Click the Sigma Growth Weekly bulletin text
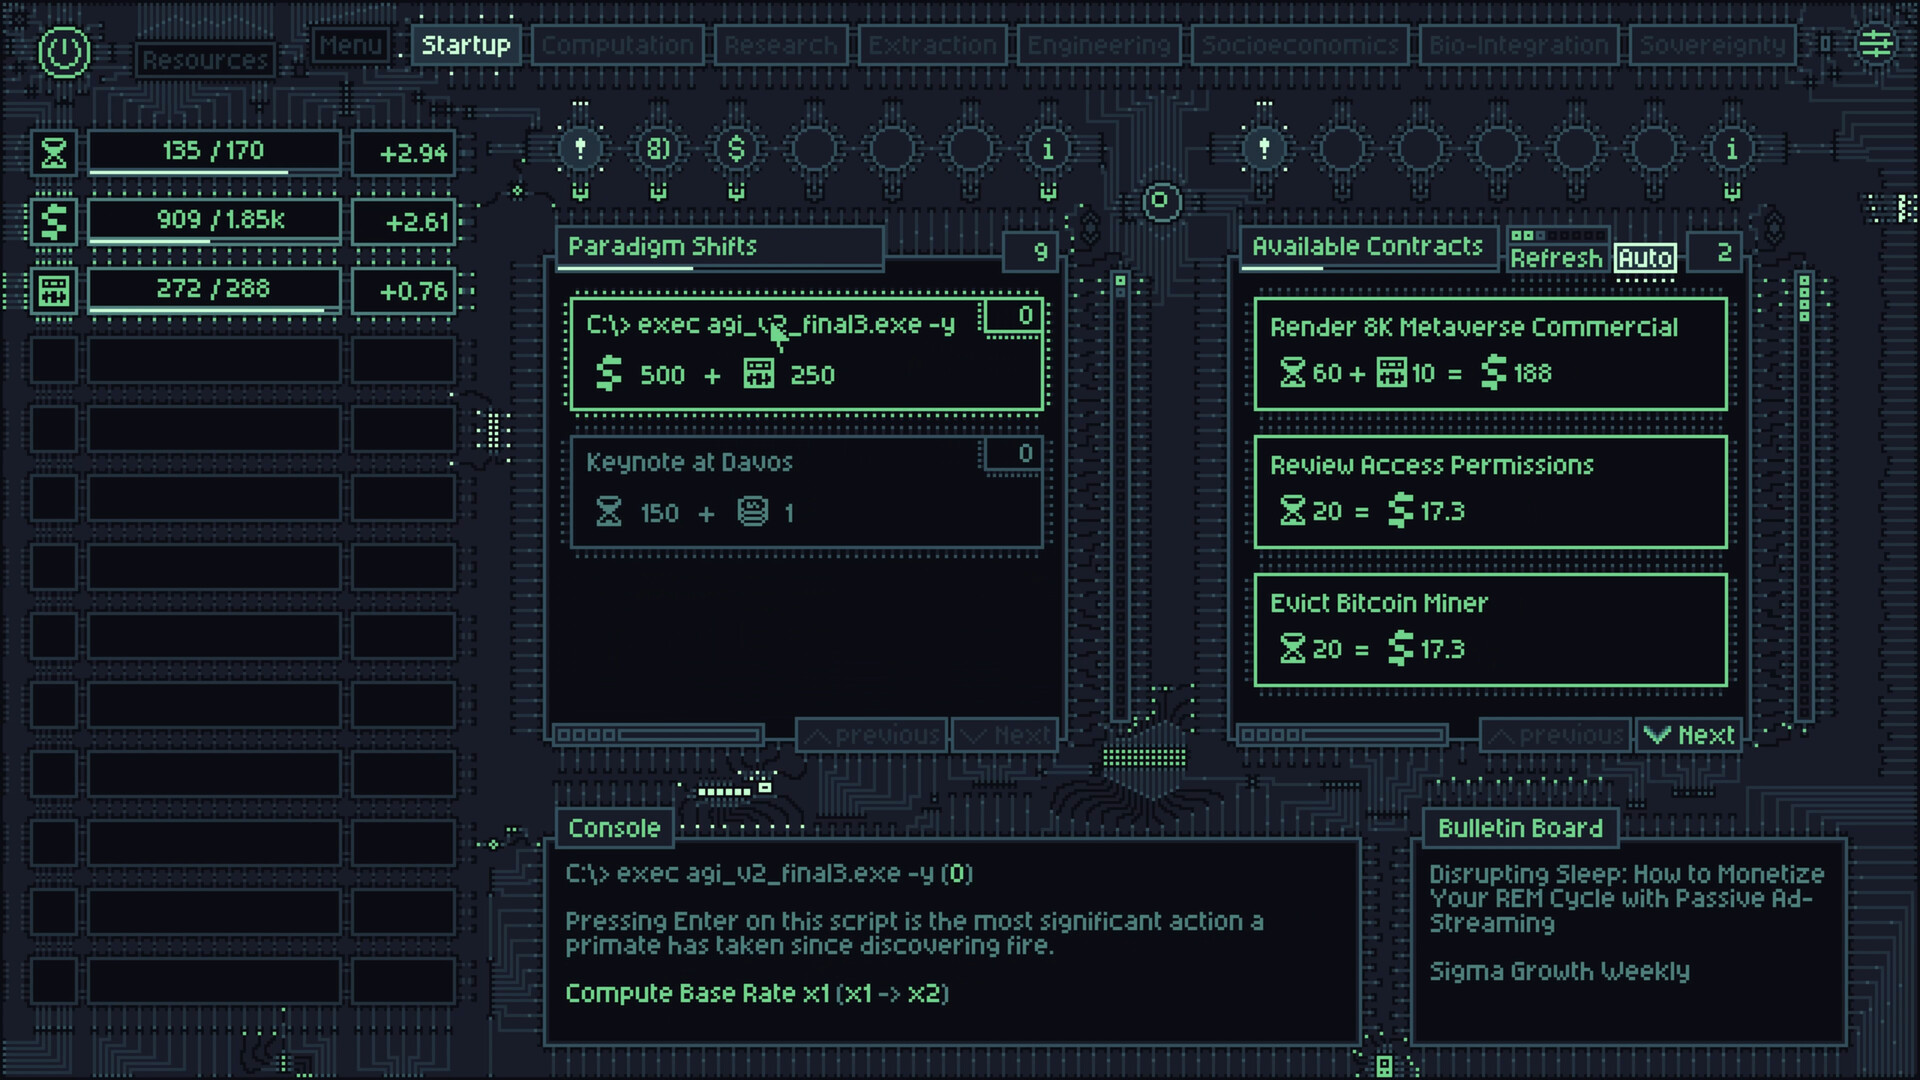 click(1559, 971)
